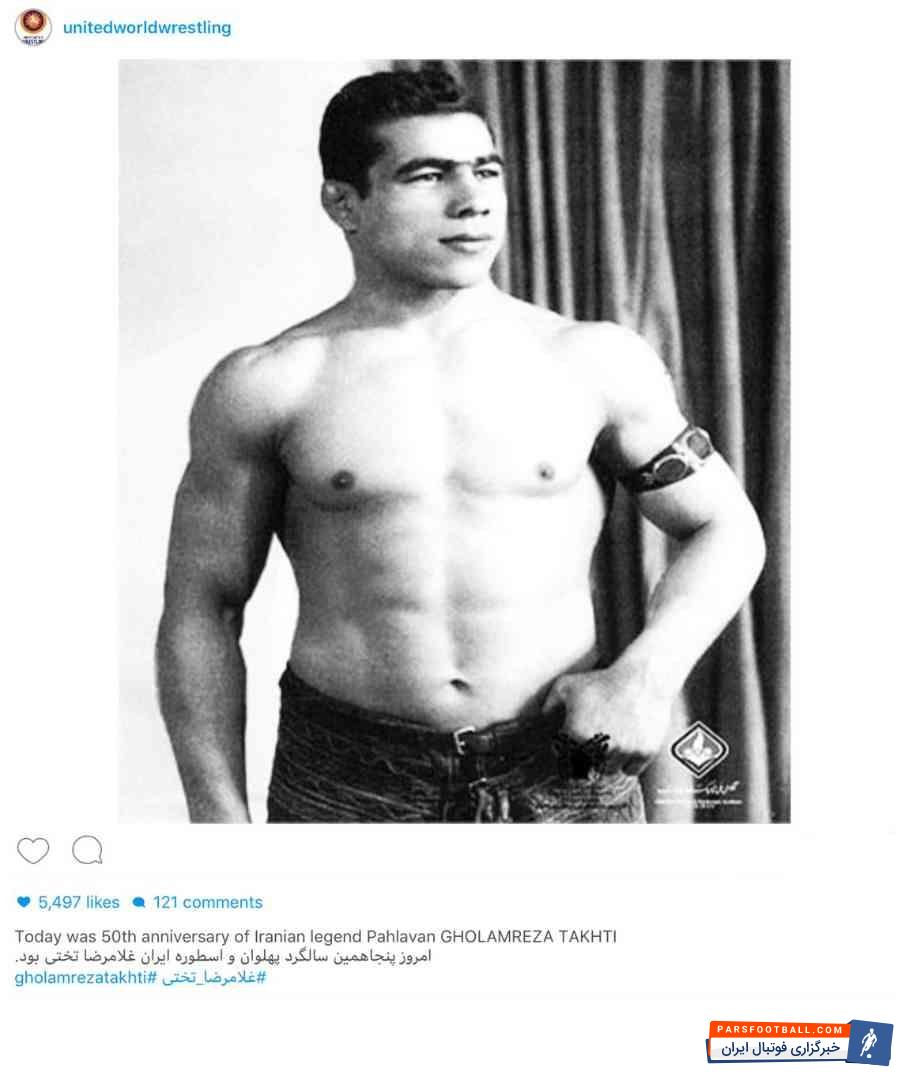909x1082 pixels.
Task: Click the soccer player icon in Parsfootball badge
Action: point(870,1043)
